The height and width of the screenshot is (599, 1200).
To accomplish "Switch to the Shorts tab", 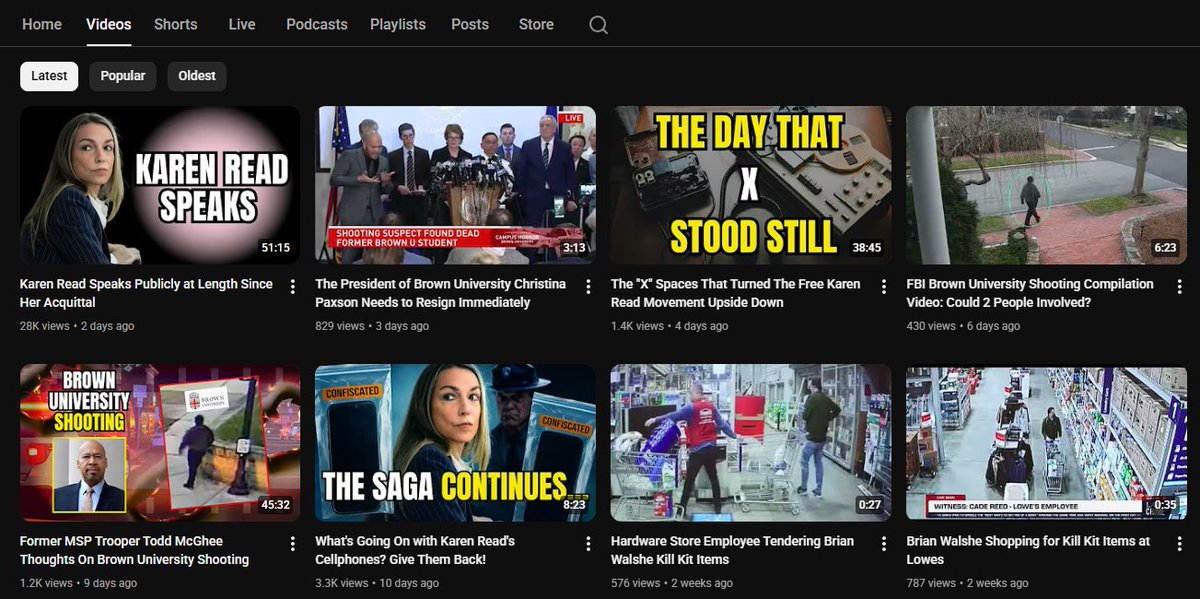I will (176, 24).
